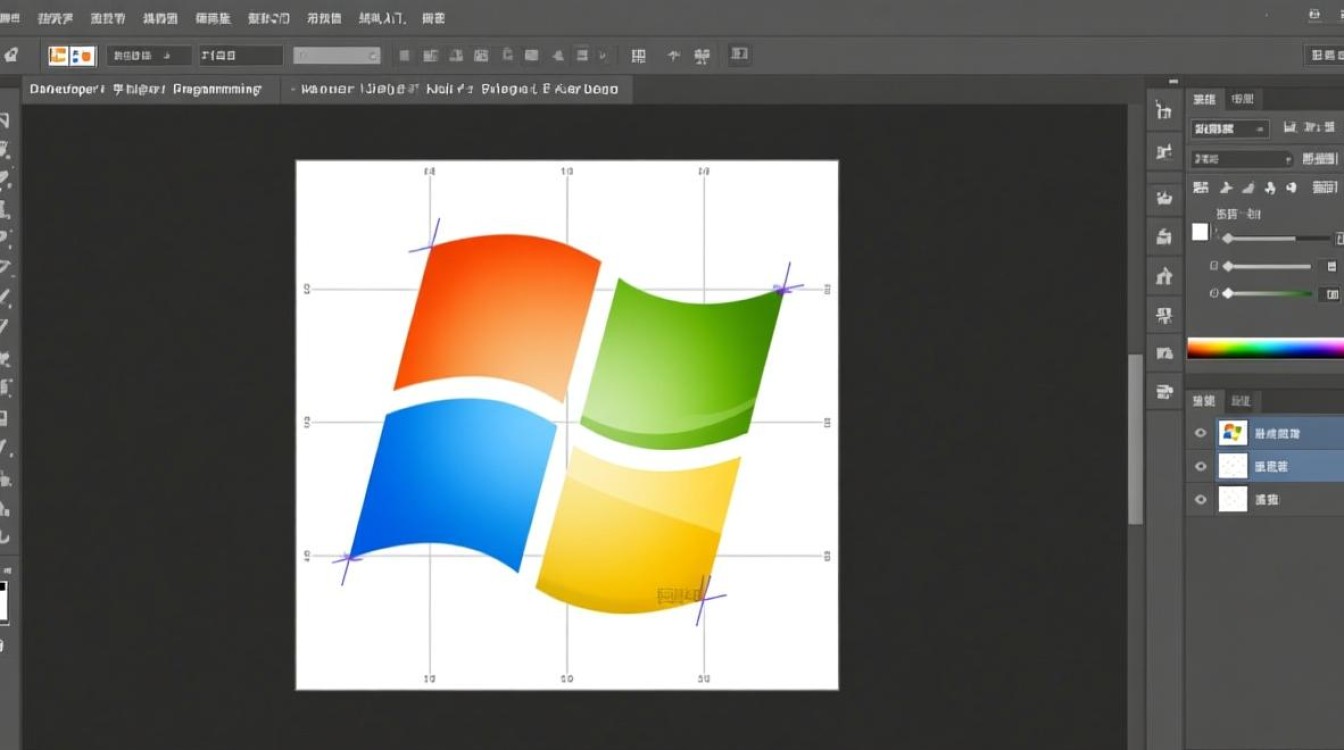The width and height of the screenshot is (1344, 750).
Task: Switch to the second panel tab above the layers
Action: tap(1241, 400)
